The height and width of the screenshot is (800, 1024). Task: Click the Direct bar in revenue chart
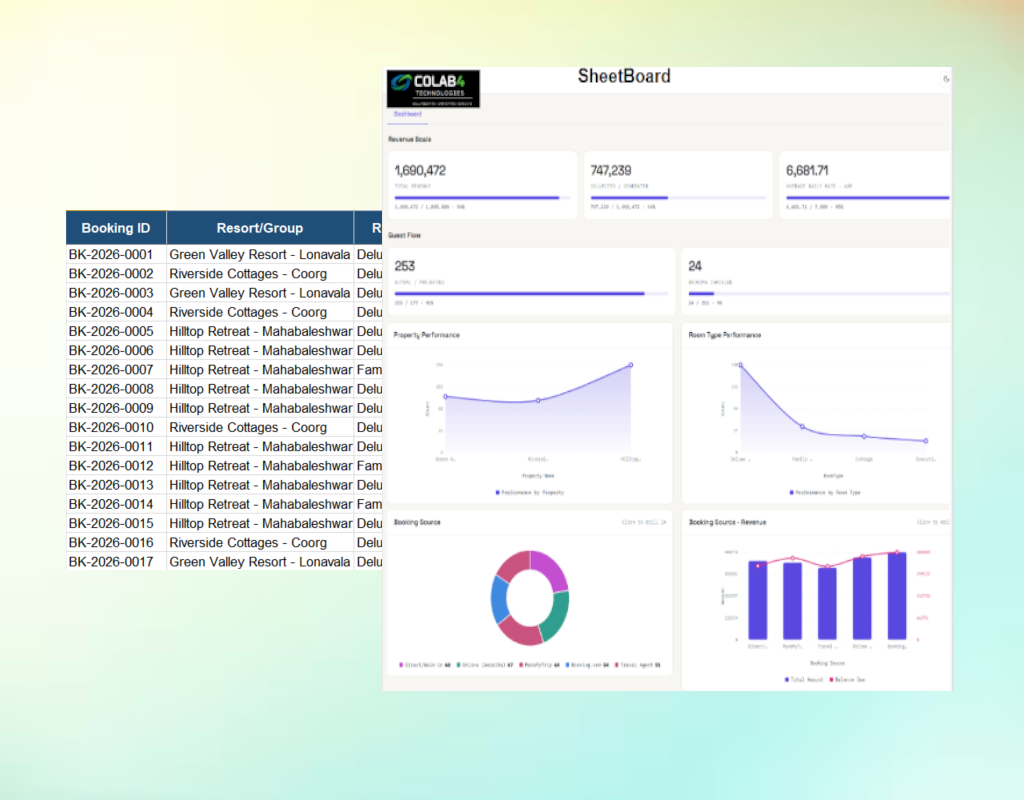(x=758, y=600)
